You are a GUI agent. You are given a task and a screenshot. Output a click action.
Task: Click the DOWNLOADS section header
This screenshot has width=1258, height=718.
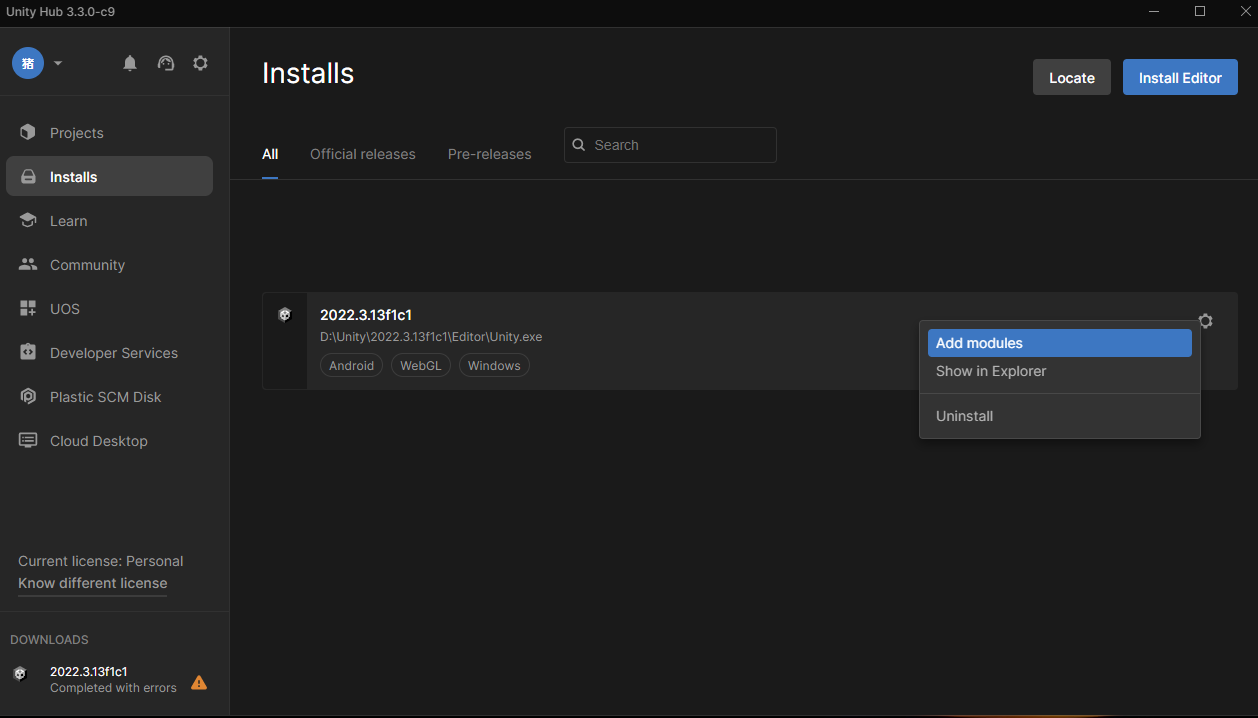click(49, 640)
